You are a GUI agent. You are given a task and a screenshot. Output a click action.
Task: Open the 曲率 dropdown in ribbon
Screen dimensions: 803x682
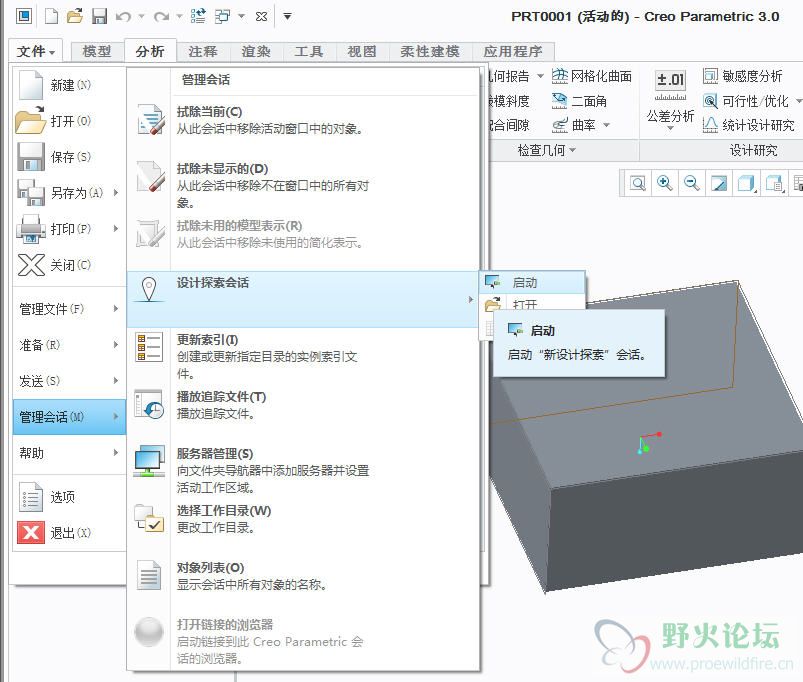click(x=606, y=125)
